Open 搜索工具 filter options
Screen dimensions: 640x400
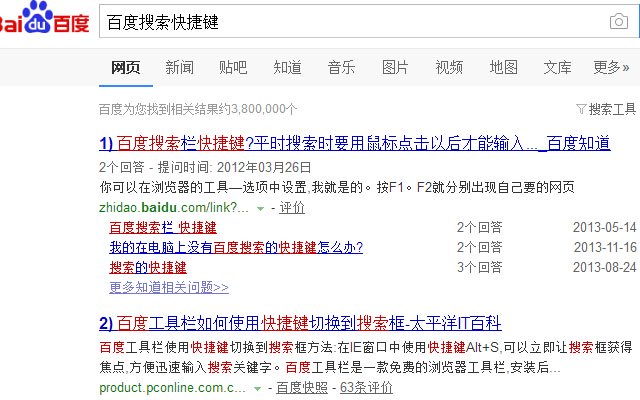[612, 109]
